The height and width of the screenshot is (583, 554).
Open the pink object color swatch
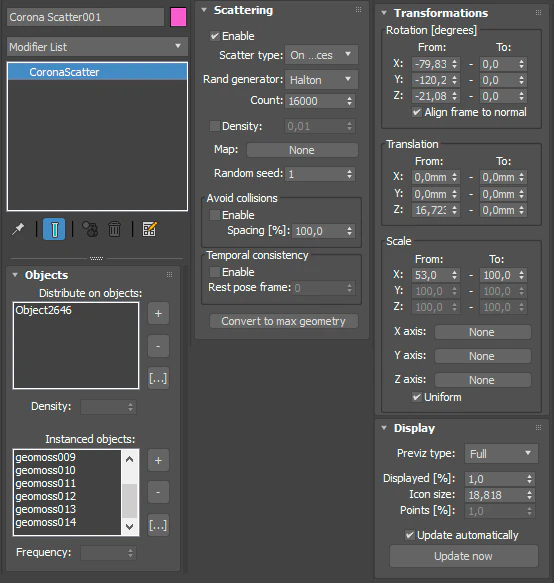(x=178, y=17)
